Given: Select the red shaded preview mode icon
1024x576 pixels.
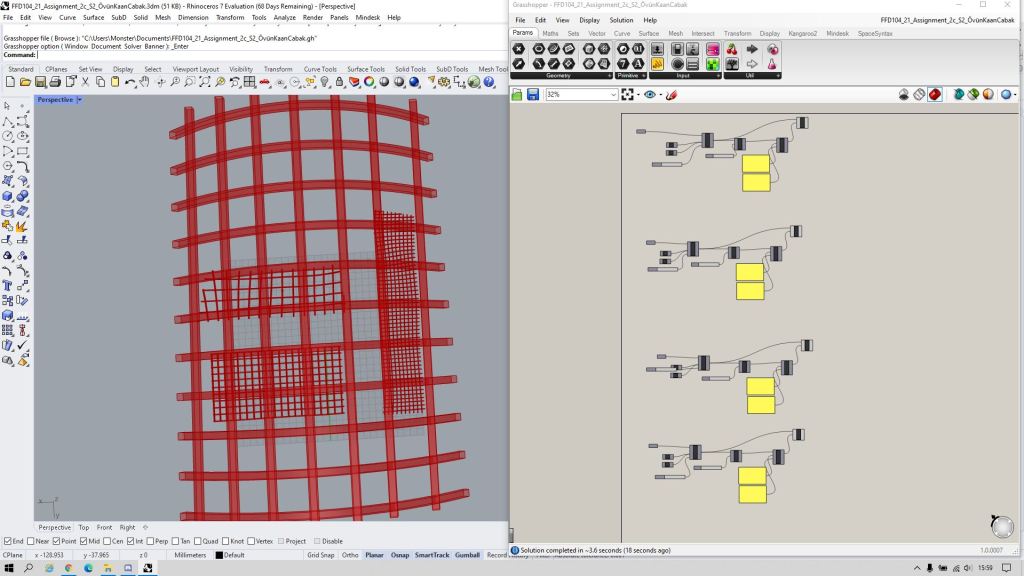Looking at the screenshot, I should (x=935, y=94).
